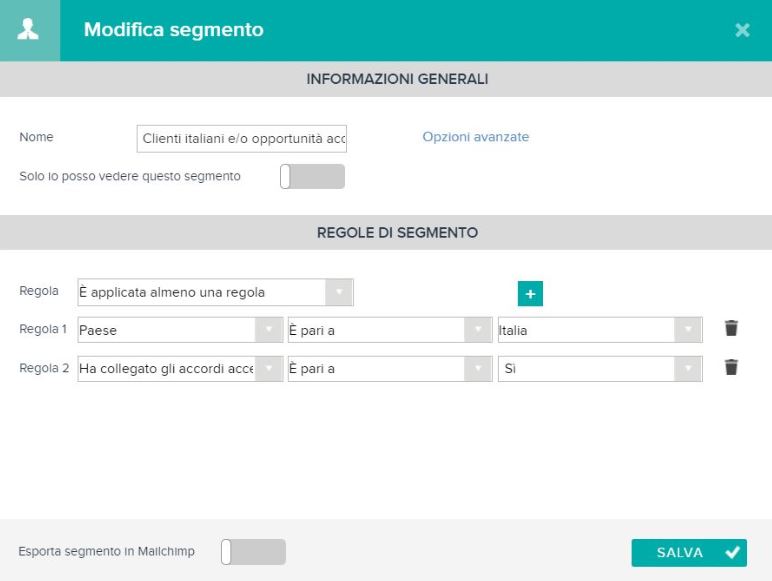Image resolution: width=772 pixels, height=581 pixels.
Task: Add a new rule with plus icon
Action: [x=530, y=294]
